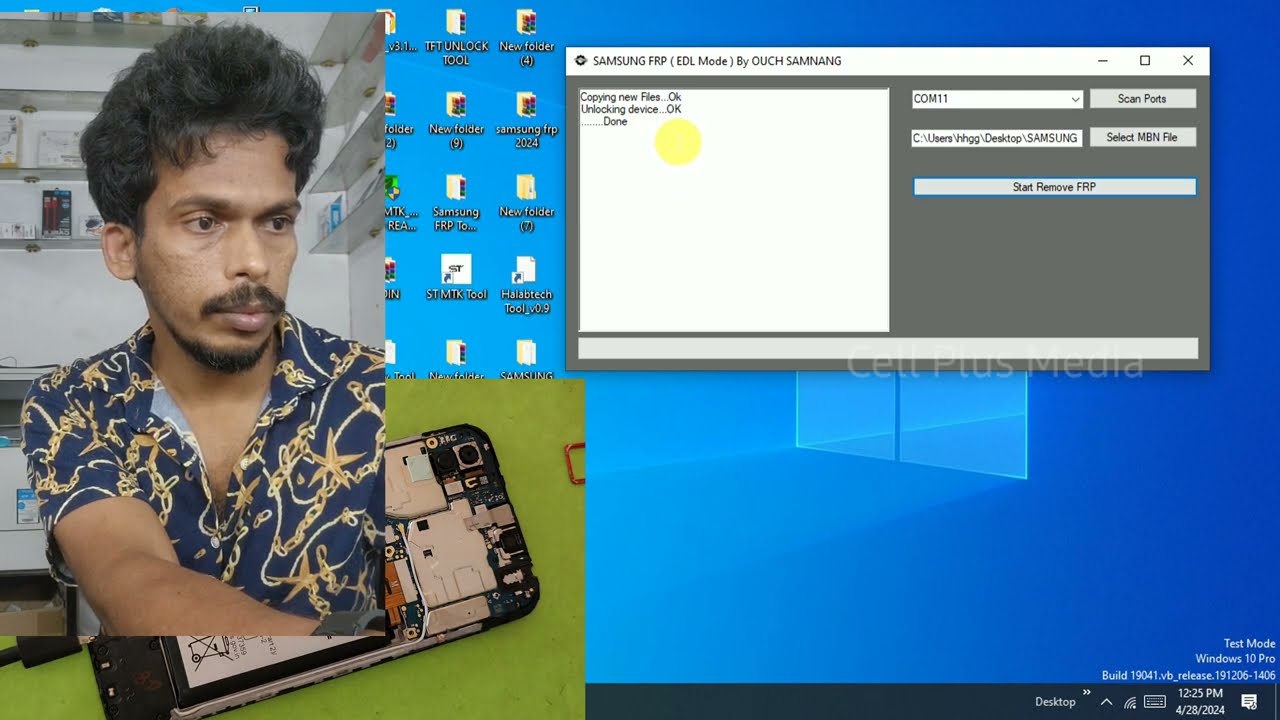Maximize the SAMSUNG FRP window
Screen dimensions: 1280x720
[x=1145, y=61]
